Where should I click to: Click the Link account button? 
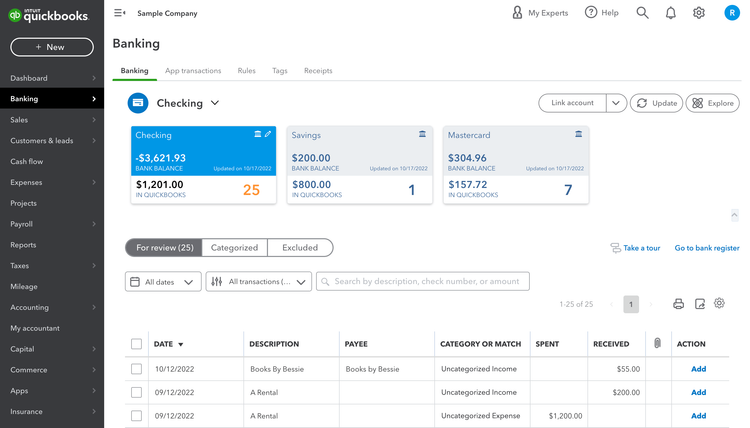(572, 103)
